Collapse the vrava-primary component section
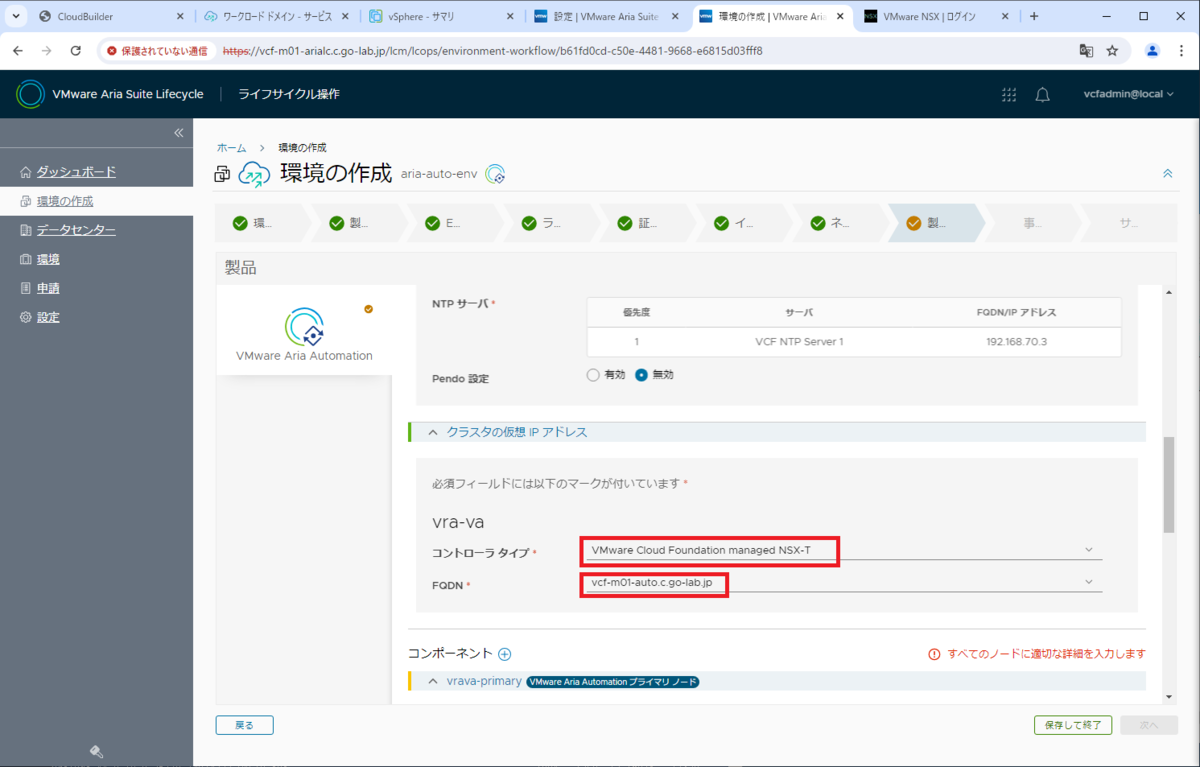The height and width of the screenshot is (767, 1200). [433, 681]
